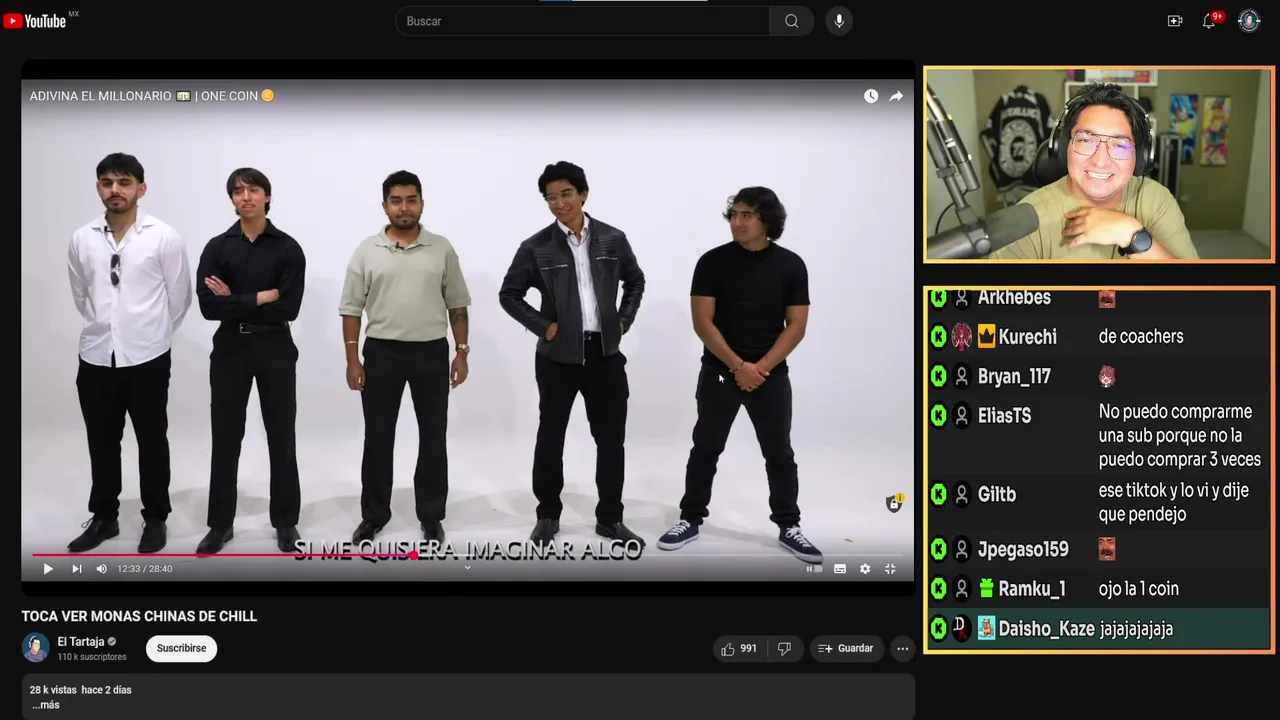Click Daisho_Kaze's character badge icon

[x=986, y=629]
